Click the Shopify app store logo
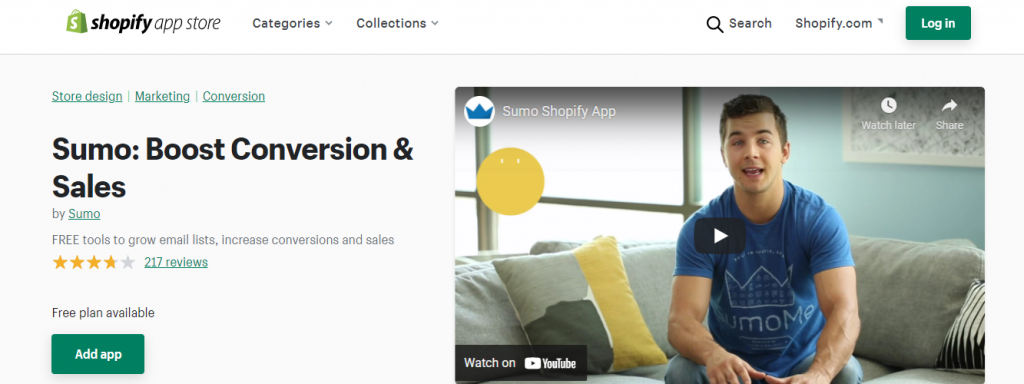1024x384 pixels. click(x=143, y=22)
